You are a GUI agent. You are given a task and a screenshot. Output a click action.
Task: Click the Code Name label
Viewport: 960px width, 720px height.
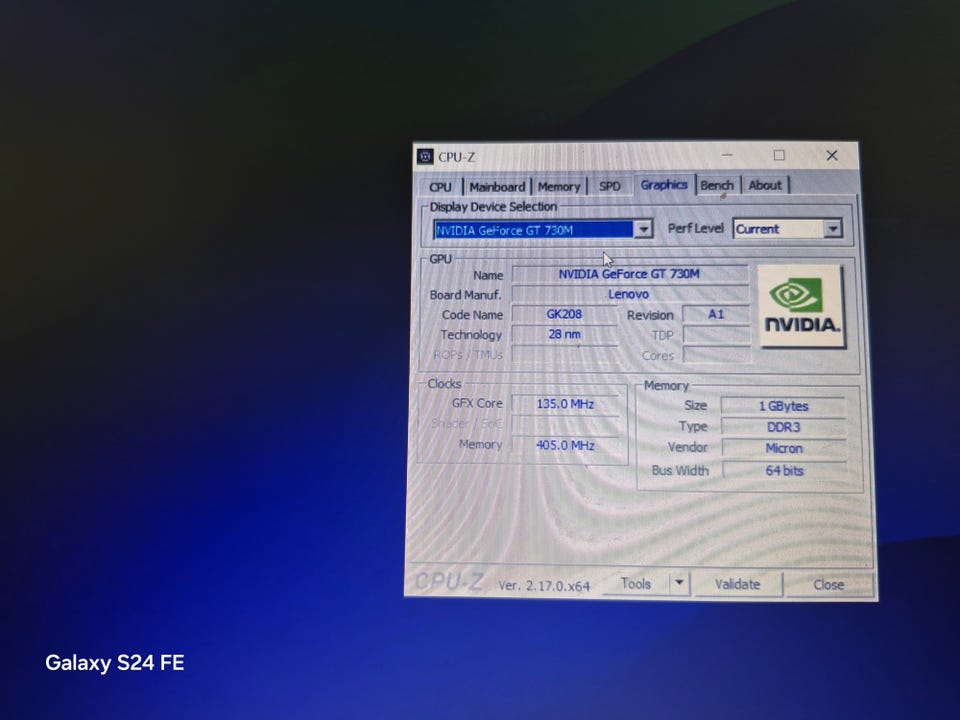(x=472, y=315)
